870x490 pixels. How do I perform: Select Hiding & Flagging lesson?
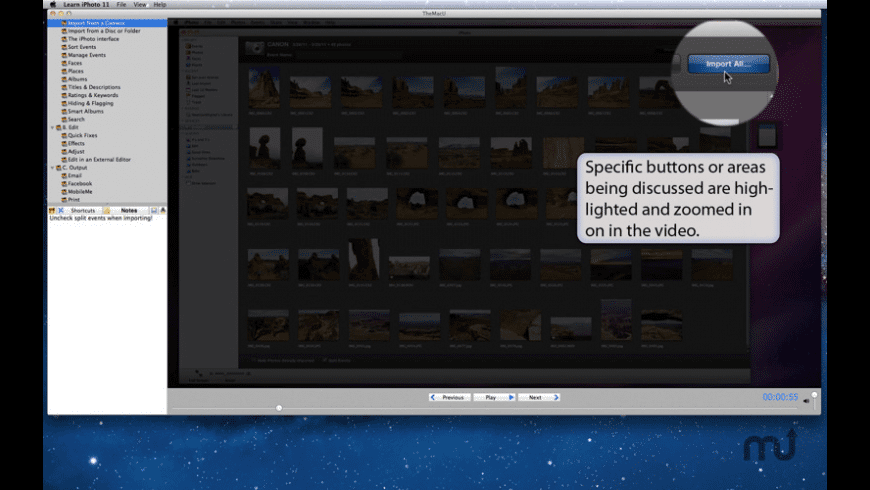click(x=90, y=103)
